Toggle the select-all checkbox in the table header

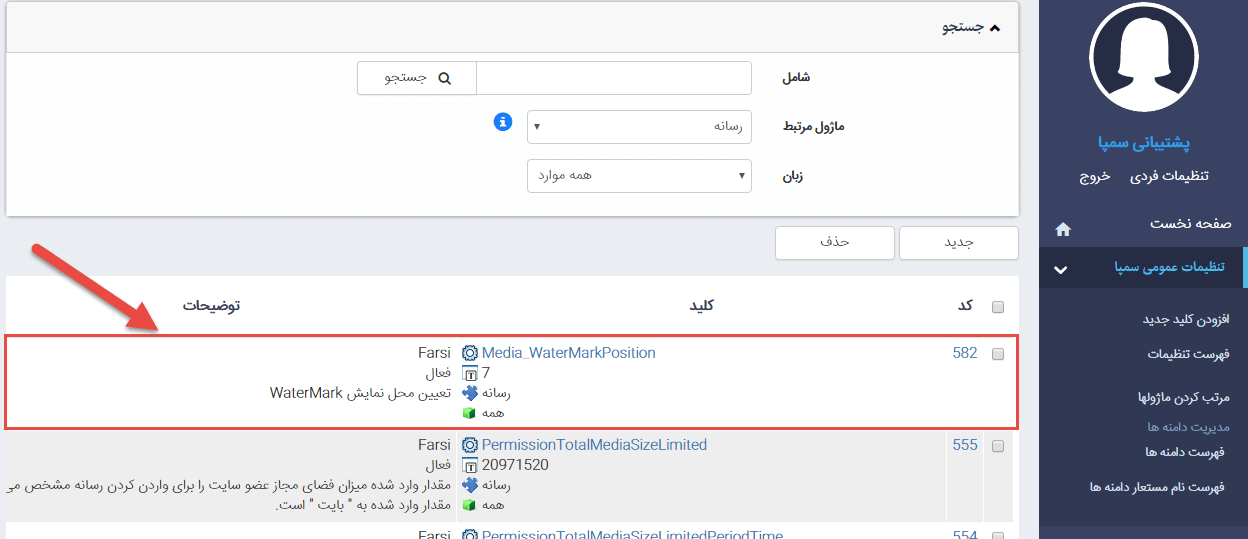997,307
